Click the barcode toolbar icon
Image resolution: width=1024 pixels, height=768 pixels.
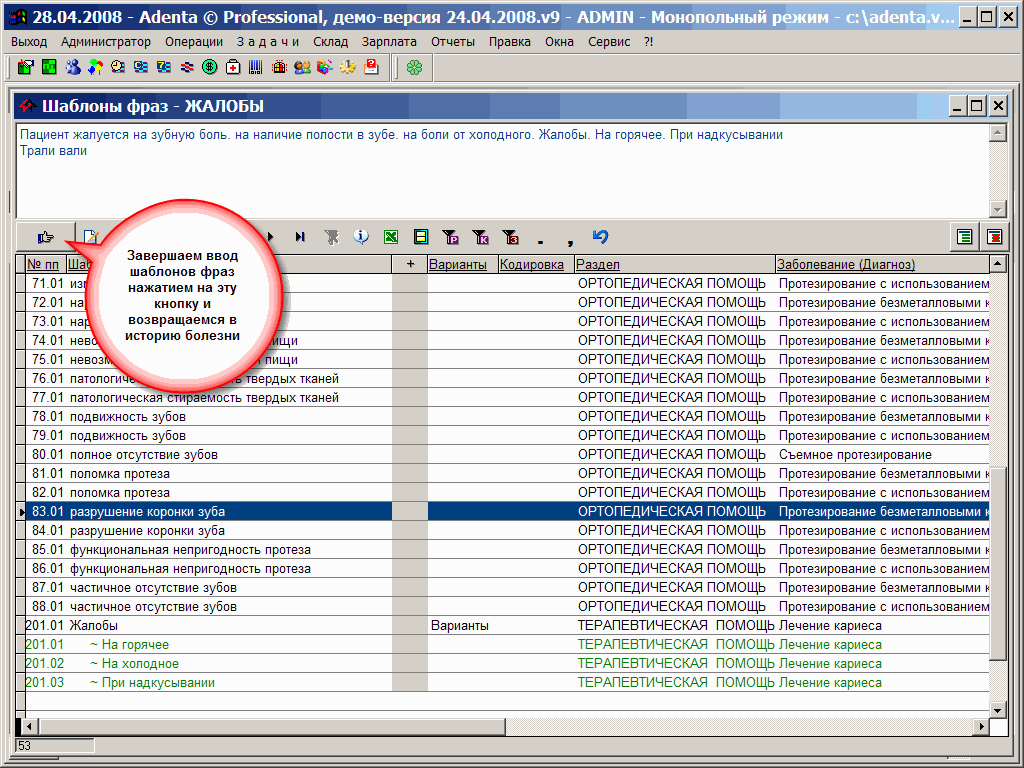(256, 67)
